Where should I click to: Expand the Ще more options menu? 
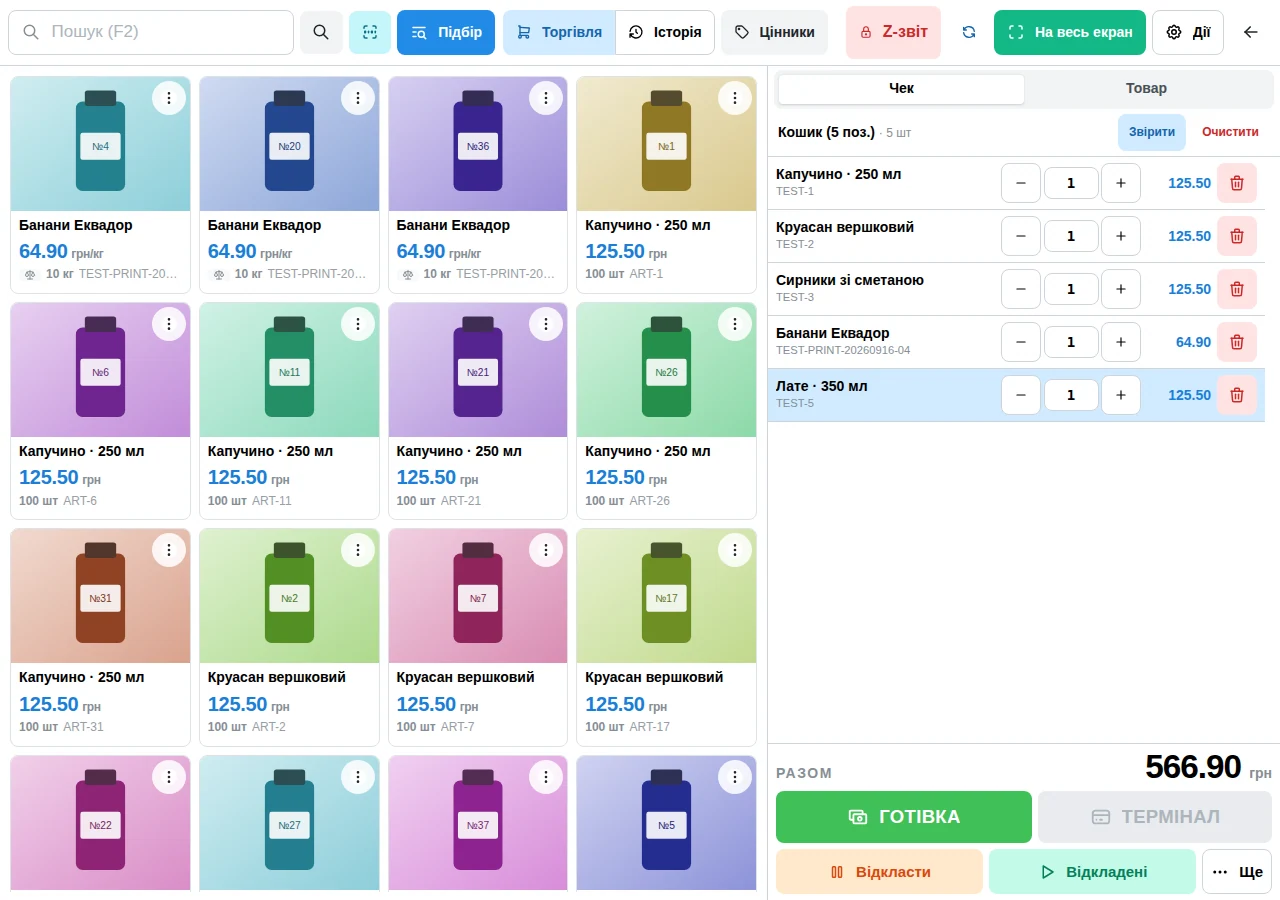(x=1237, y=872)
